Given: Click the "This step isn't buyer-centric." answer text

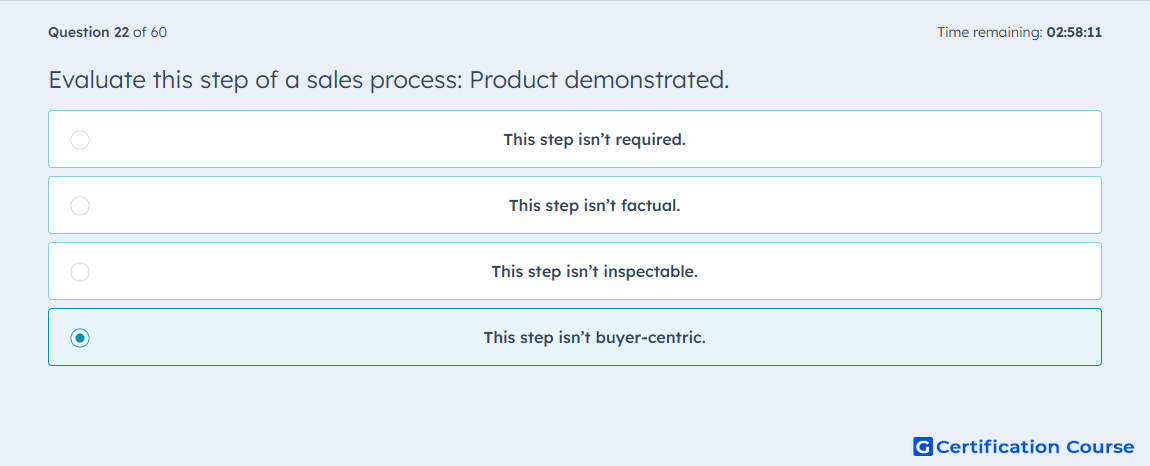Looking at the screenshot, I should pyautogui.click(x=595, y=338).
